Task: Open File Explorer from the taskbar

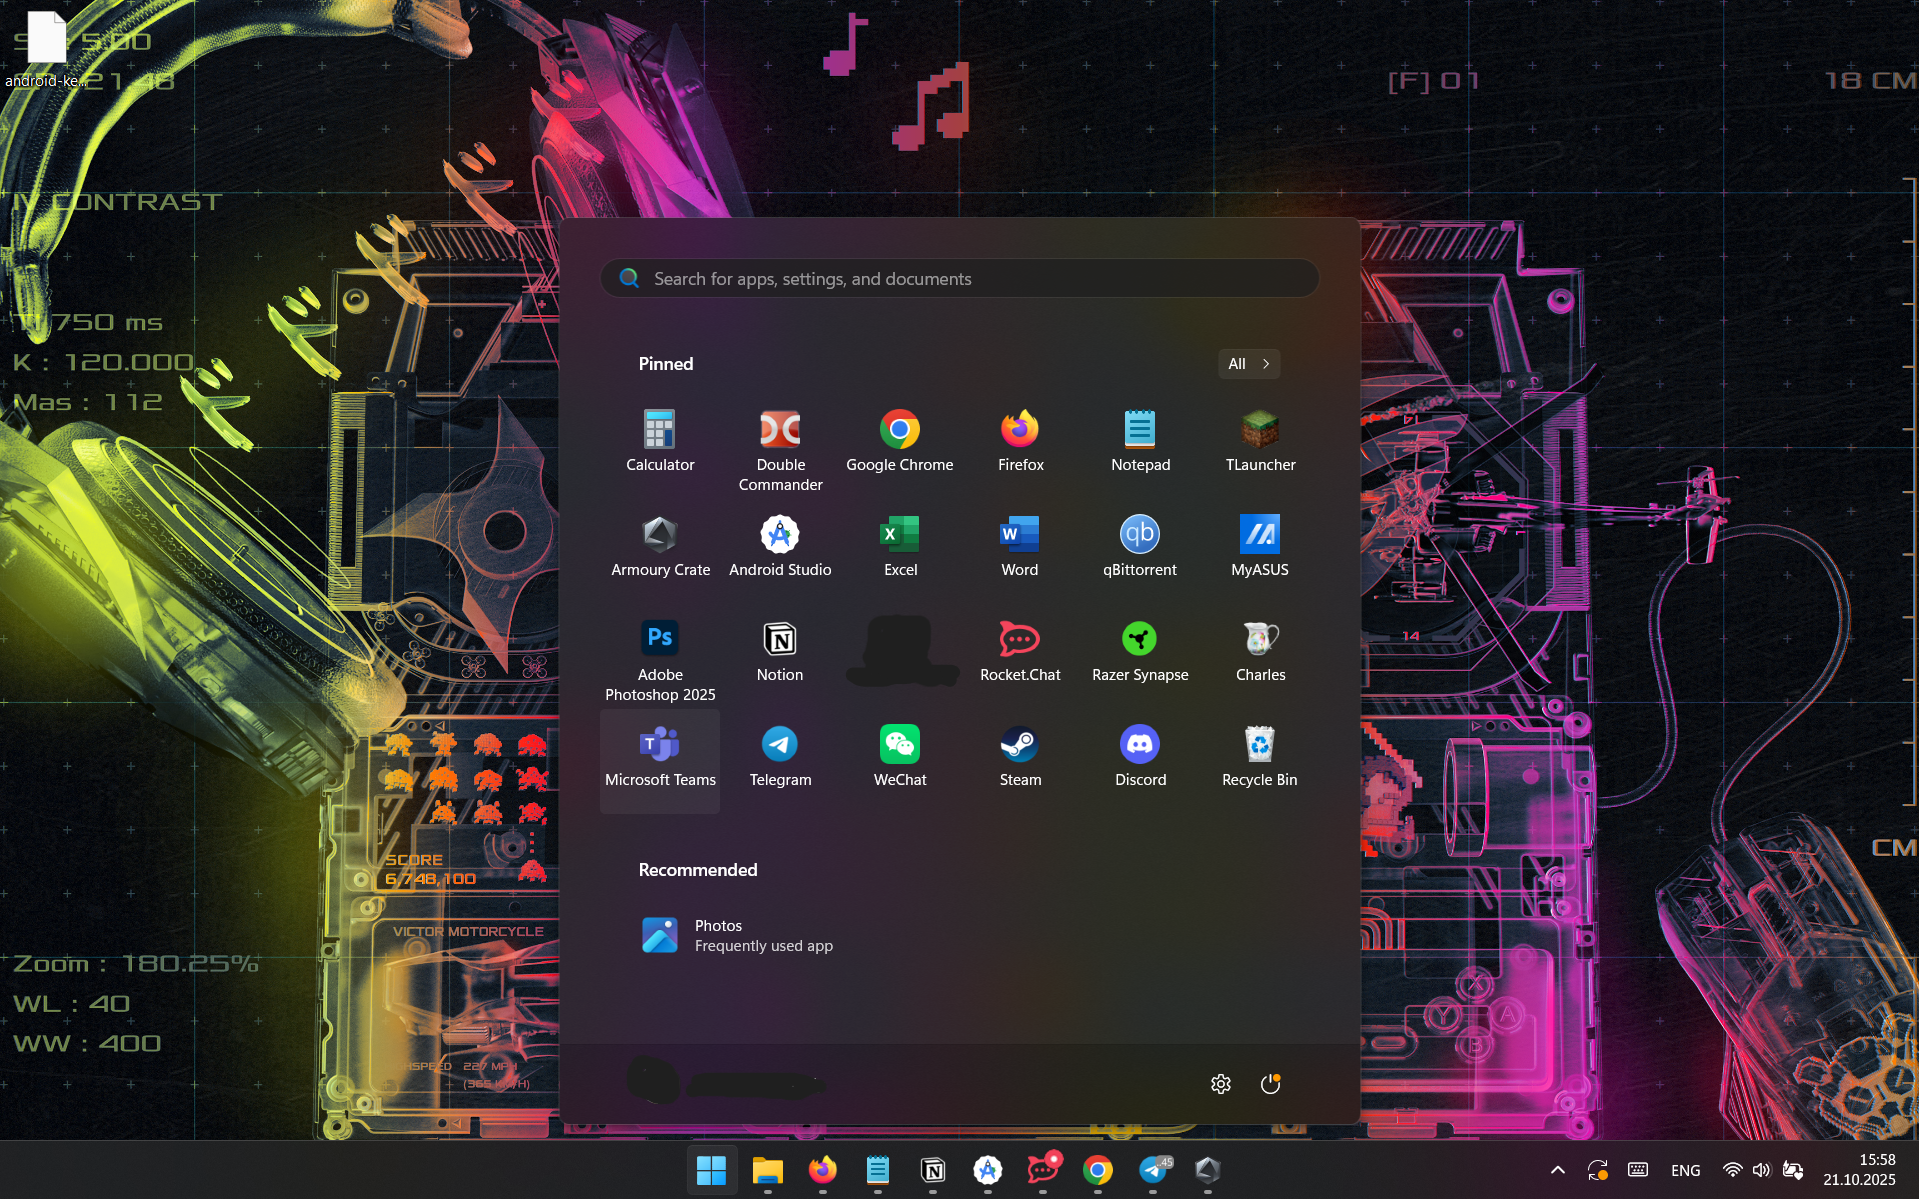Action: click(767, 1170)
